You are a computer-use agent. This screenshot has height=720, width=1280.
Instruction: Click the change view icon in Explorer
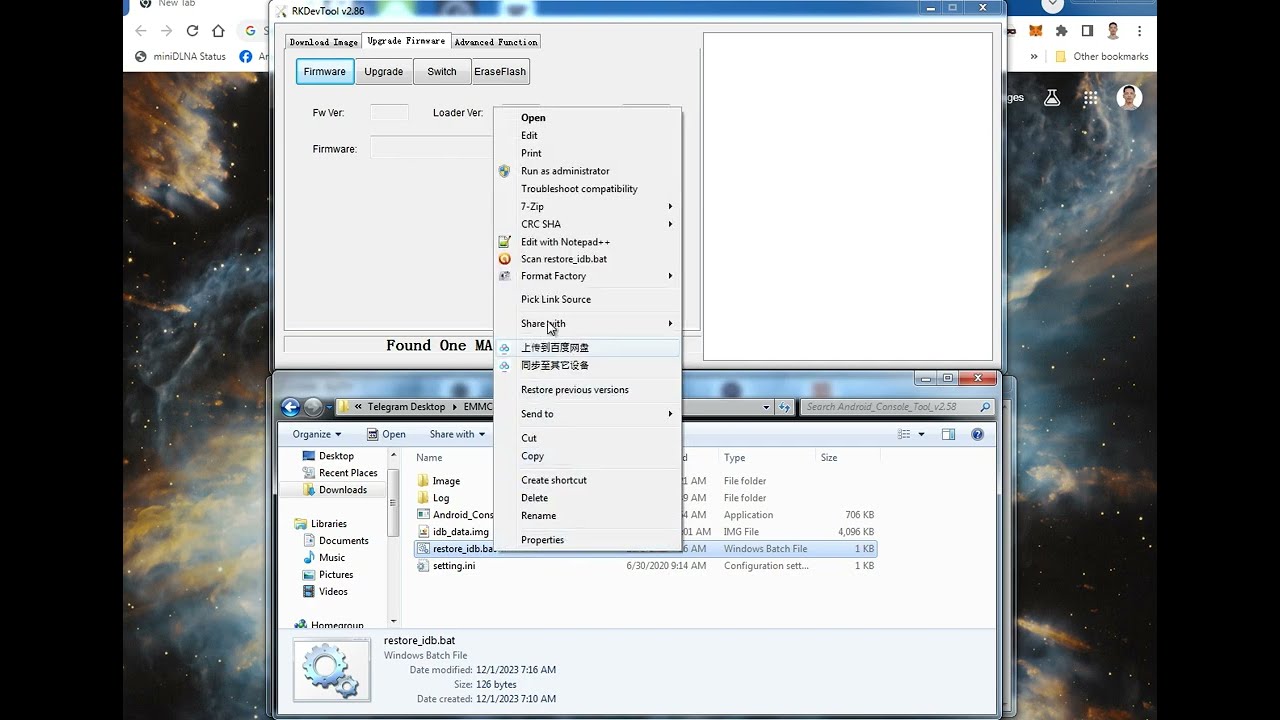[904, 434]
